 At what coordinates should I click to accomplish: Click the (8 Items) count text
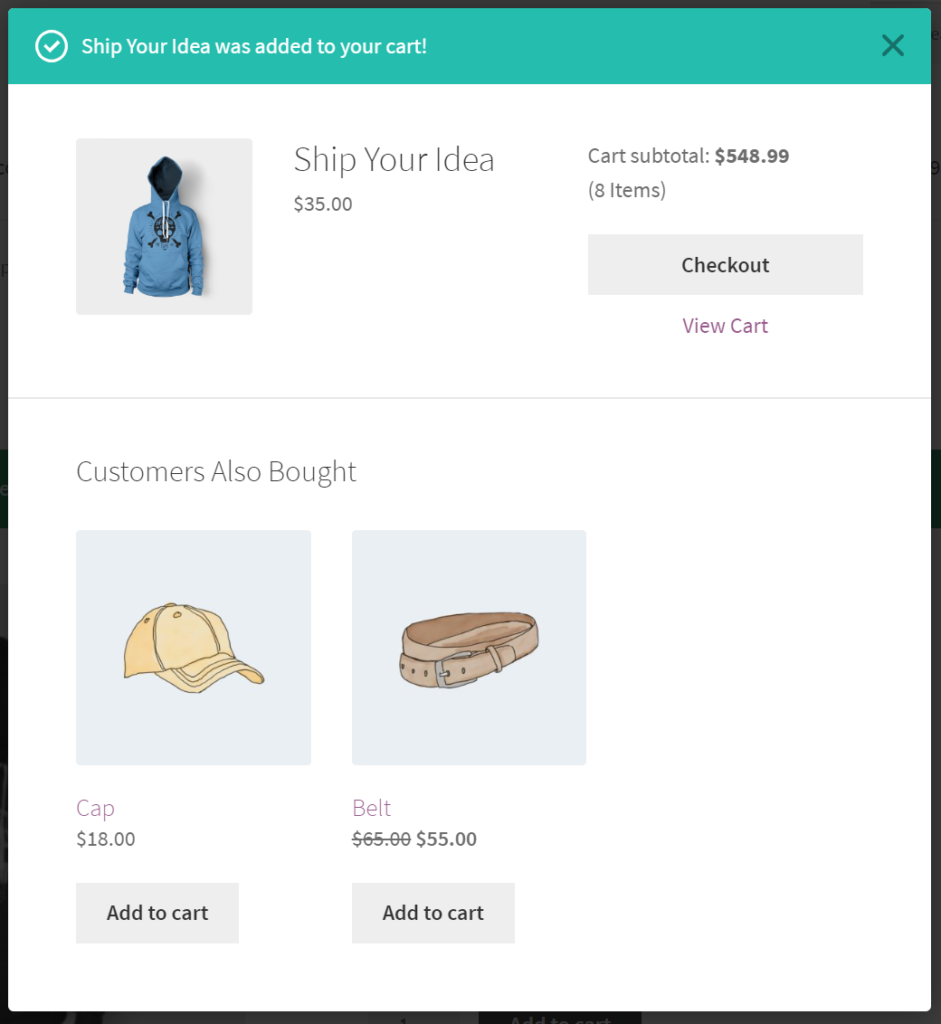627,190
